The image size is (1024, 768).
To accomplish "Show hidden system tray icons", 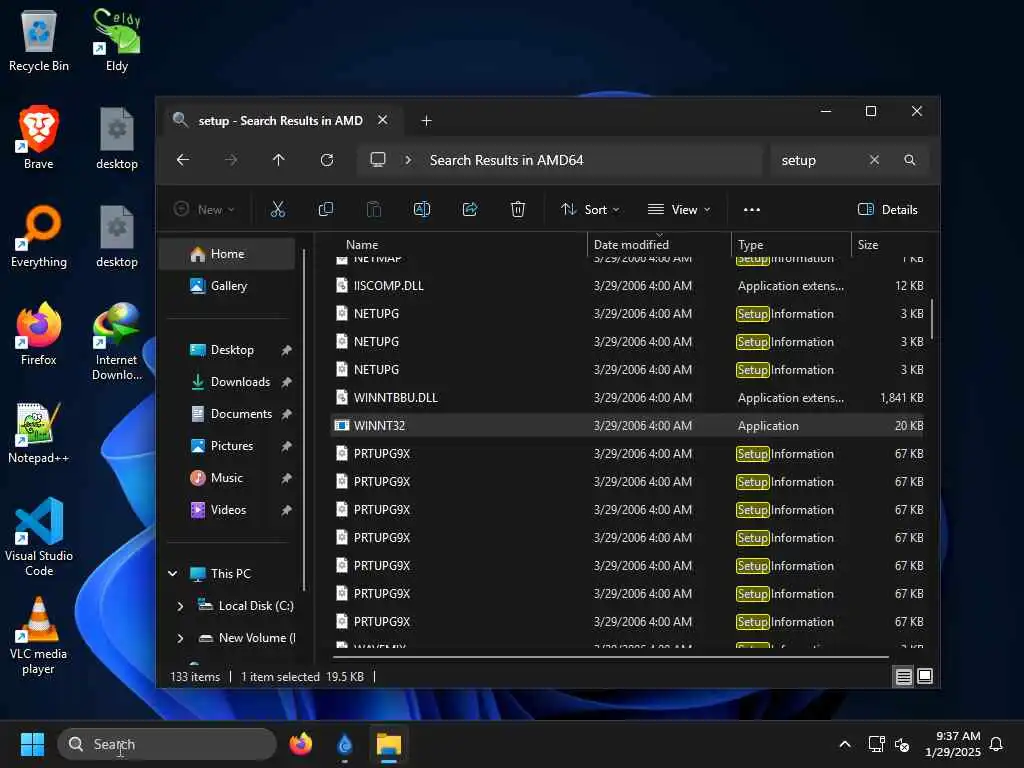I will coord(844,744).
